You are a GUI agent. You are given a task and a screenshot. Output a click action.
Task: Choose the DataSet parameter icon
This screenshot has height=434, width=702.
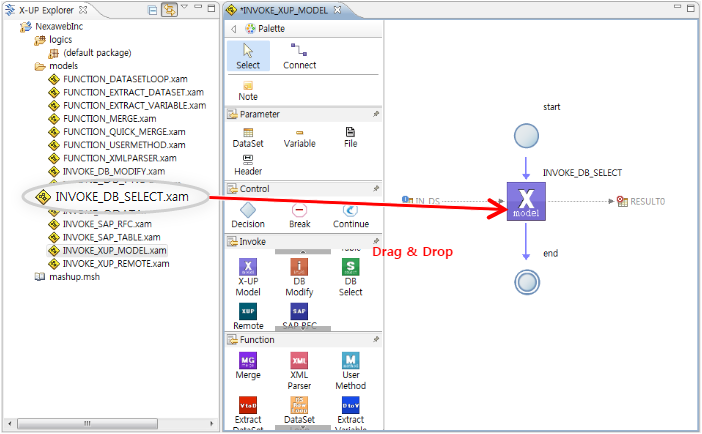tap(247, 137)
